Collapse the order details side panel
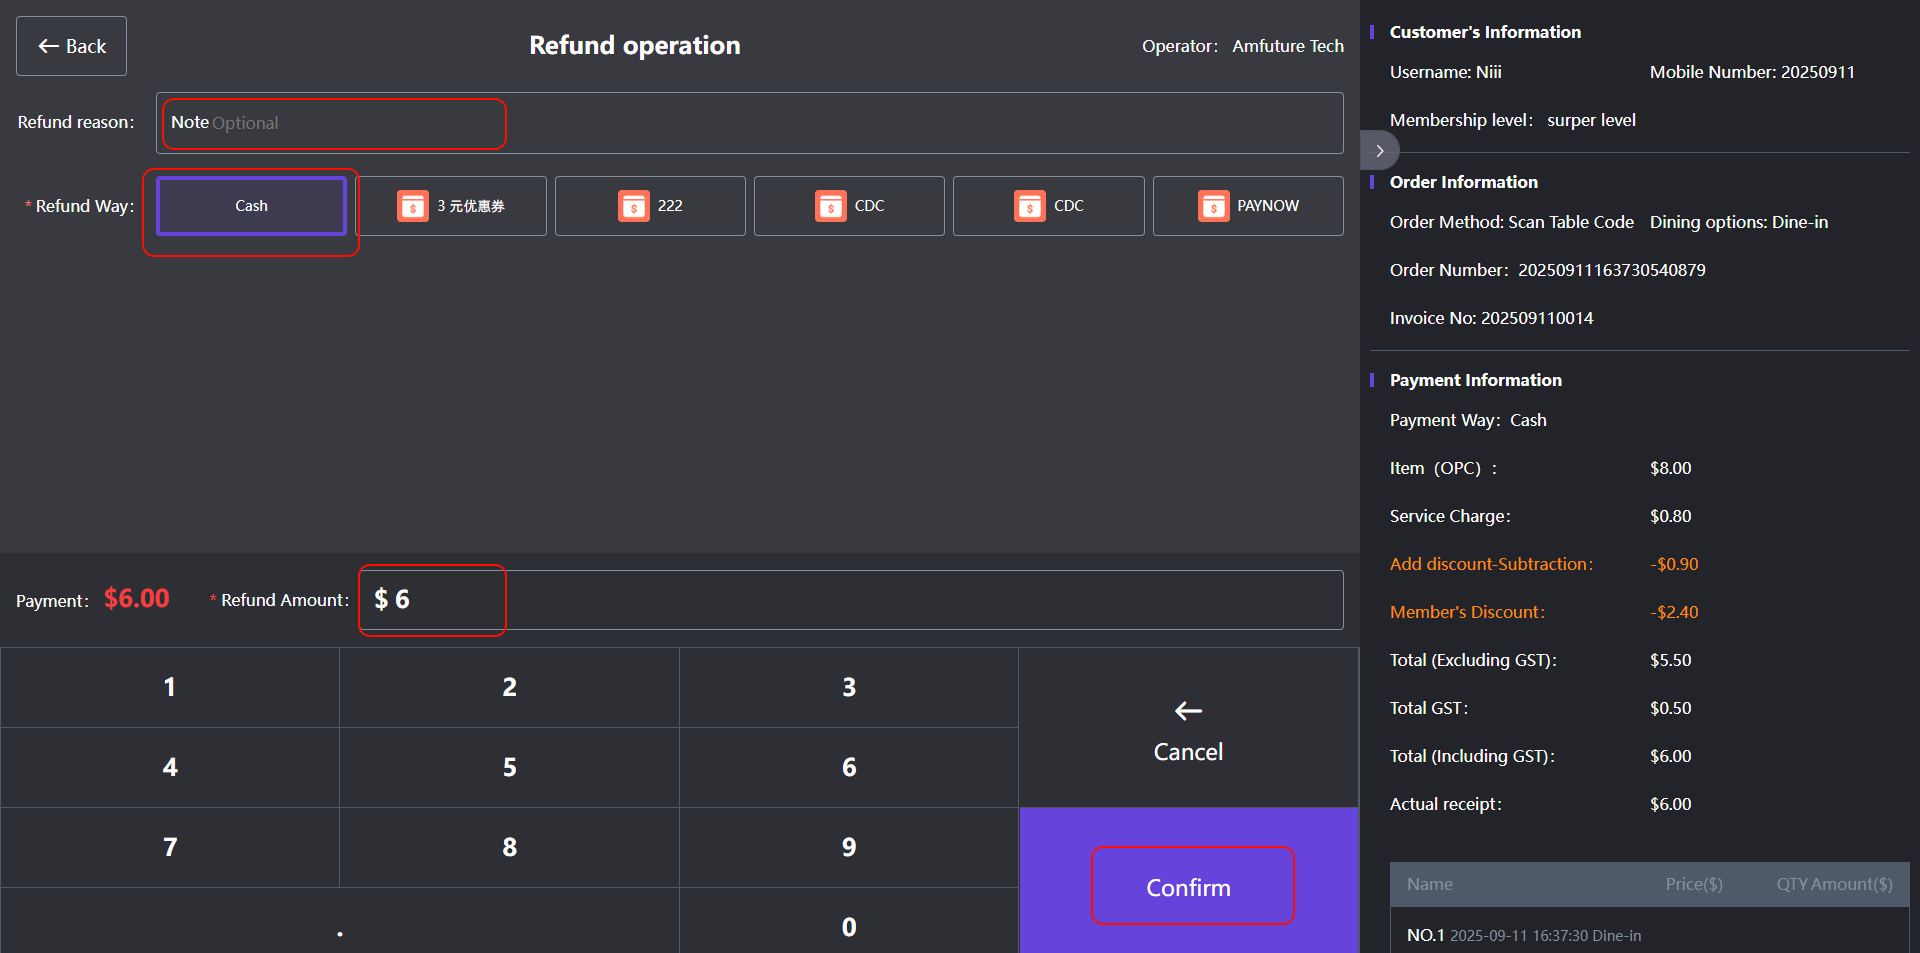1920x953 pixels. pos(1380,151)
